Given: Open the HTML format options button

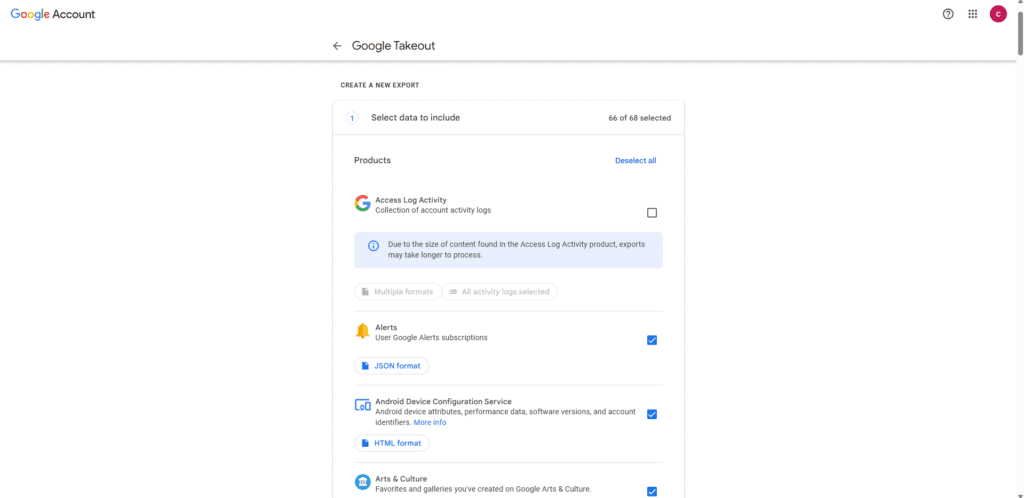Looking at the screenshot, I should [392, 443].
